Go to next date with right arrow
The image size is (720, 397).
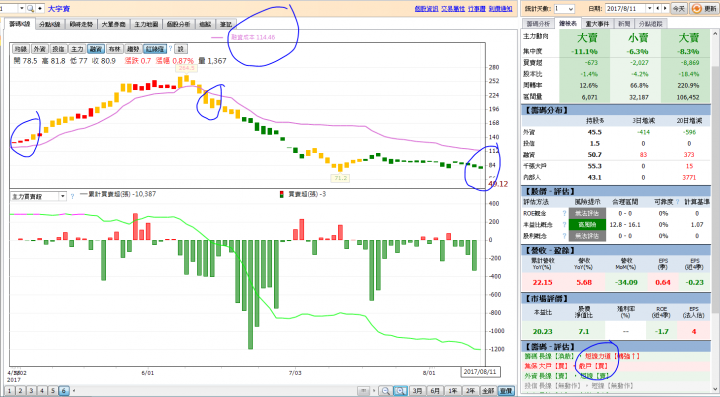click(665, 9)
